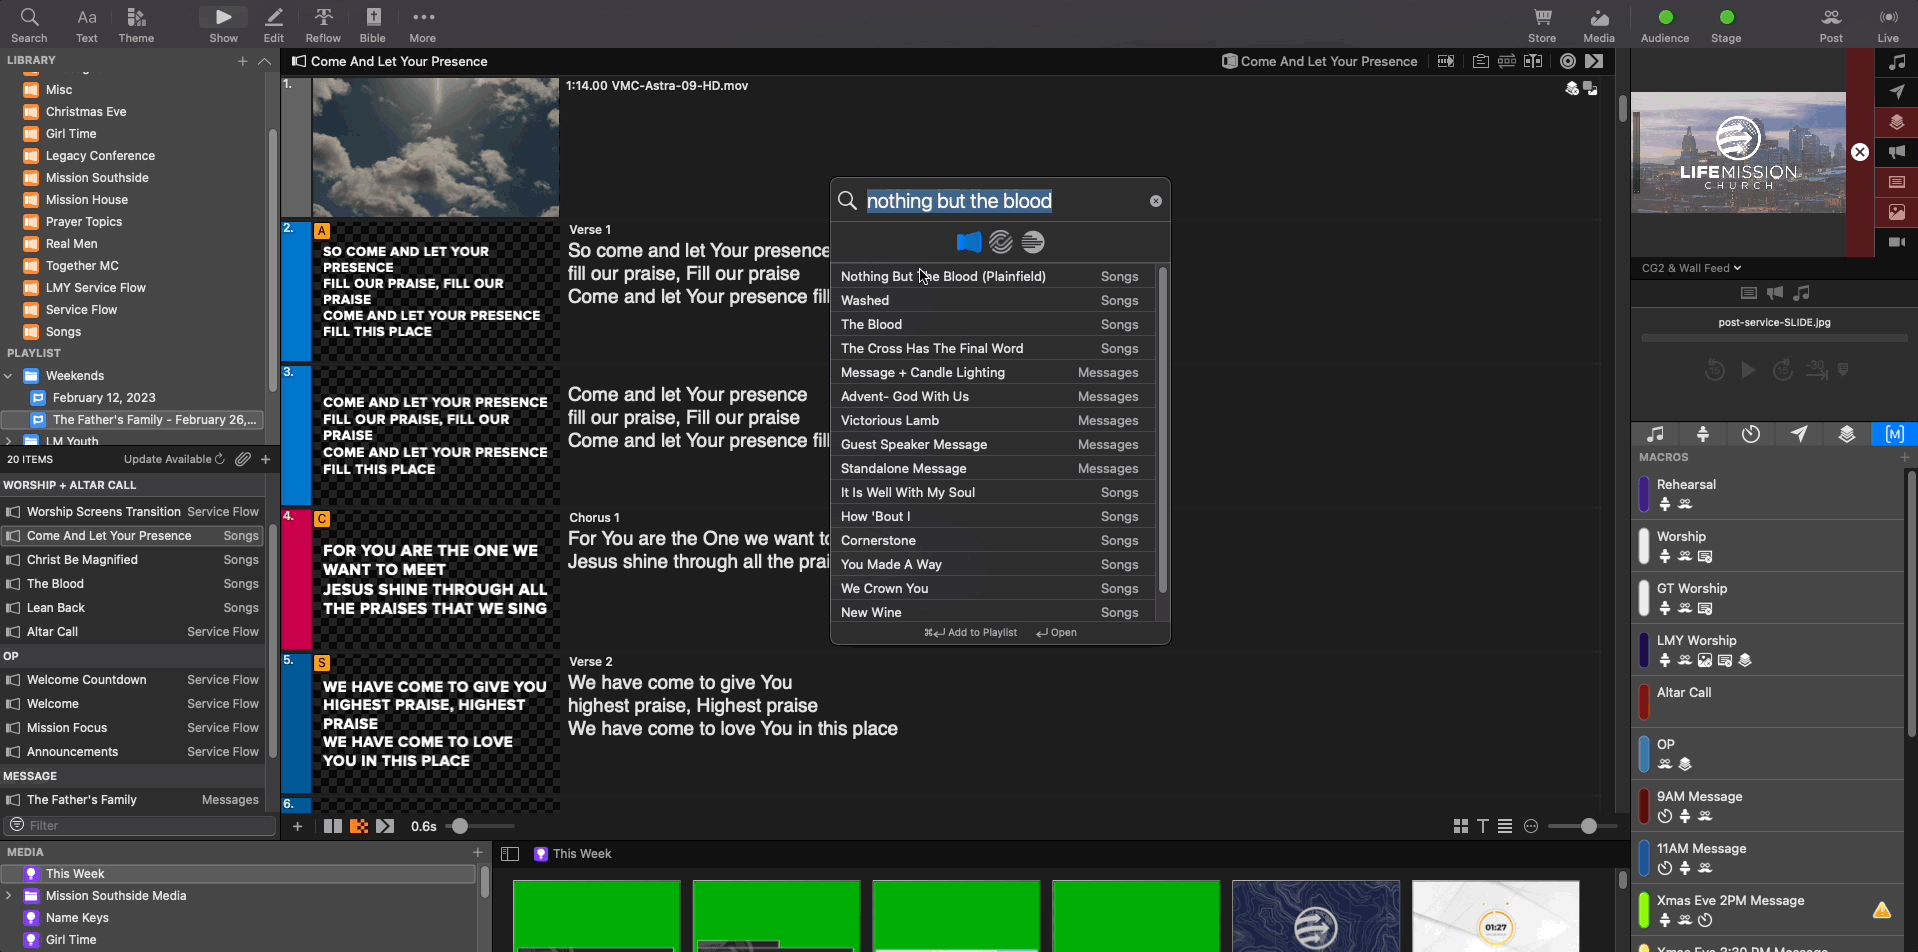Click the Clear All X button
Image resolution: width=1918 pixels, height=952 pixels.
pos(1860,152)
